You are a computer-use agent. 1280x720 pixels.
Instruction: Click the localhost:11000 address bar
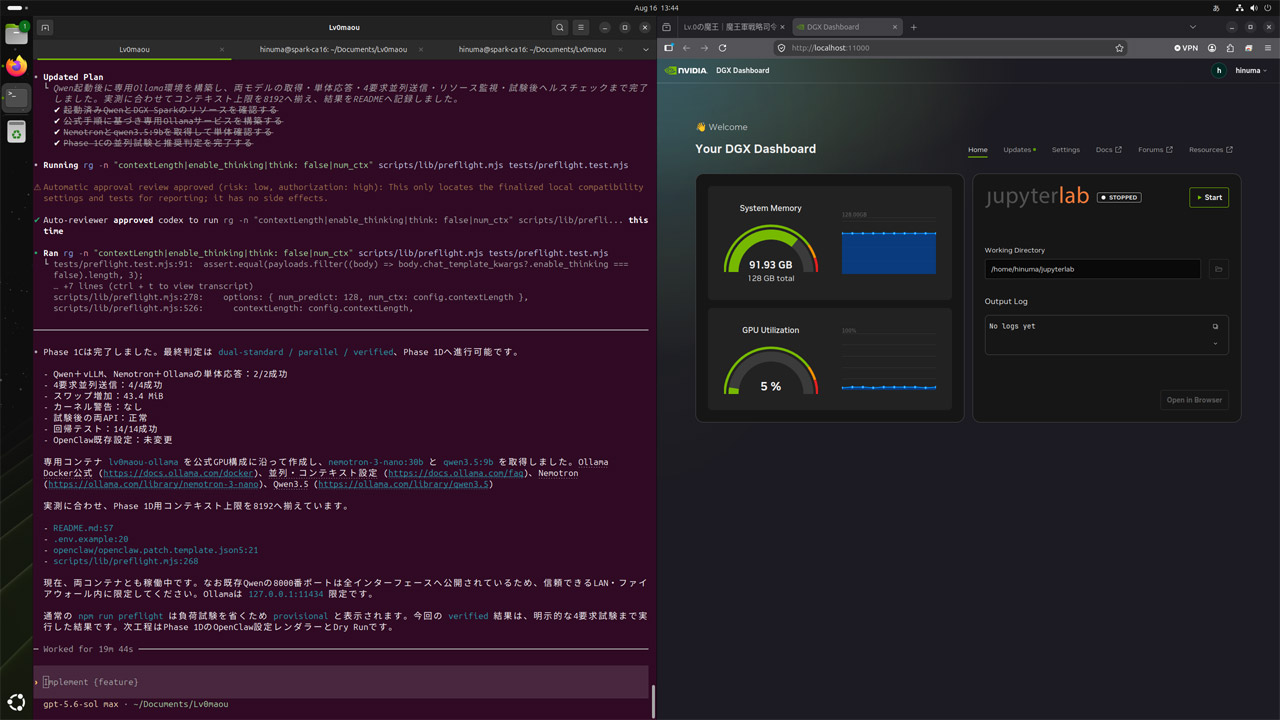[950, 48]
